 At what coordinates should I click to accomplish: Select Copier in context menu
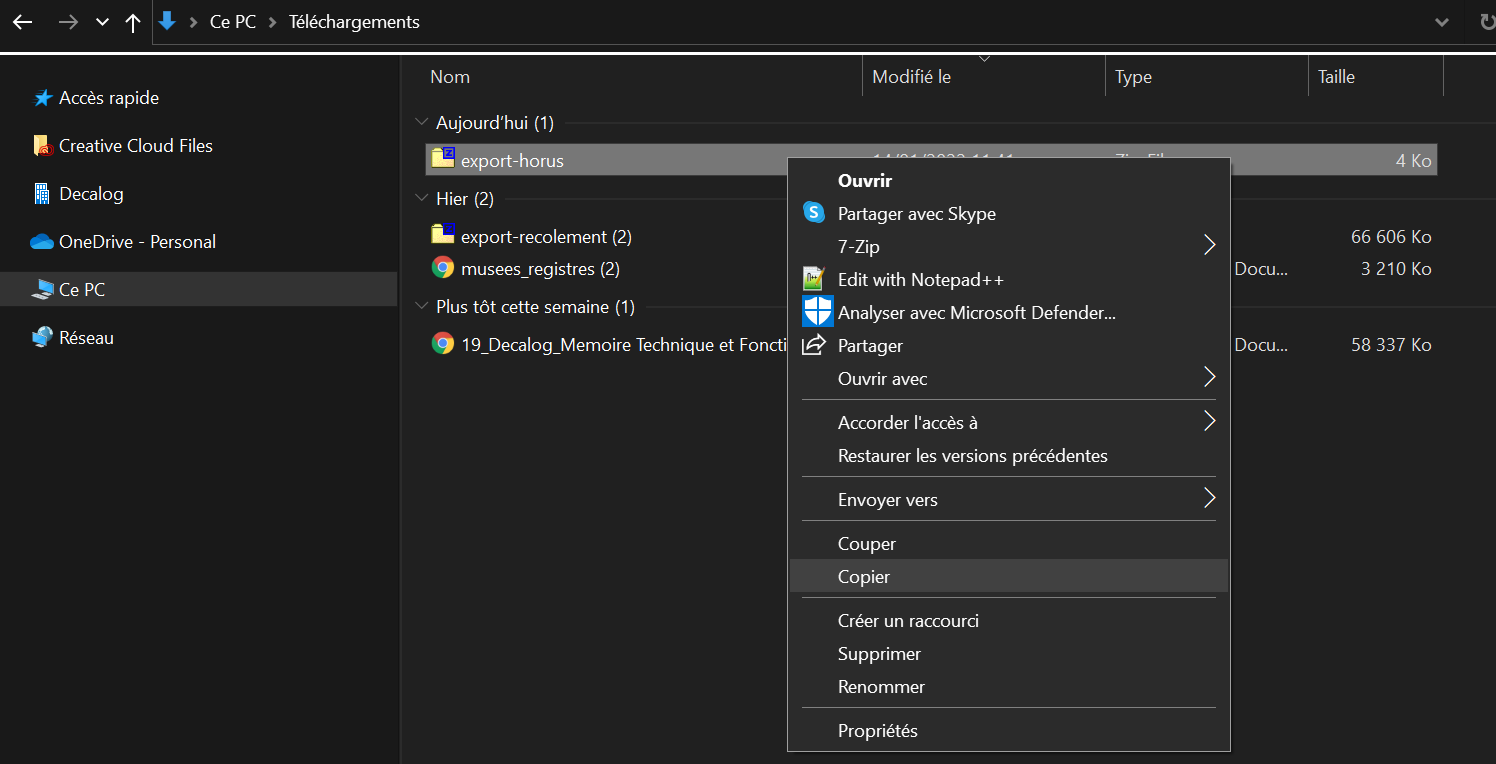point(864,576)
